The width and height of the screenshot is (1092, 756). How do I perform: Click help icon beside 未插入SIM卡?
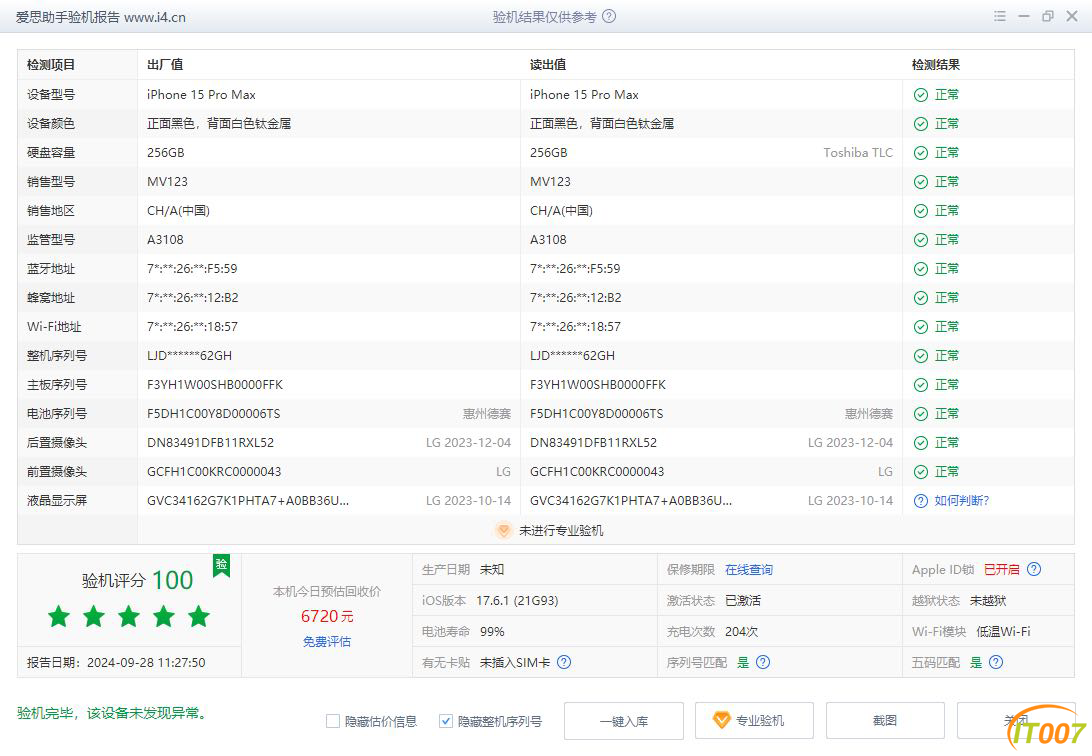point(564,663)
